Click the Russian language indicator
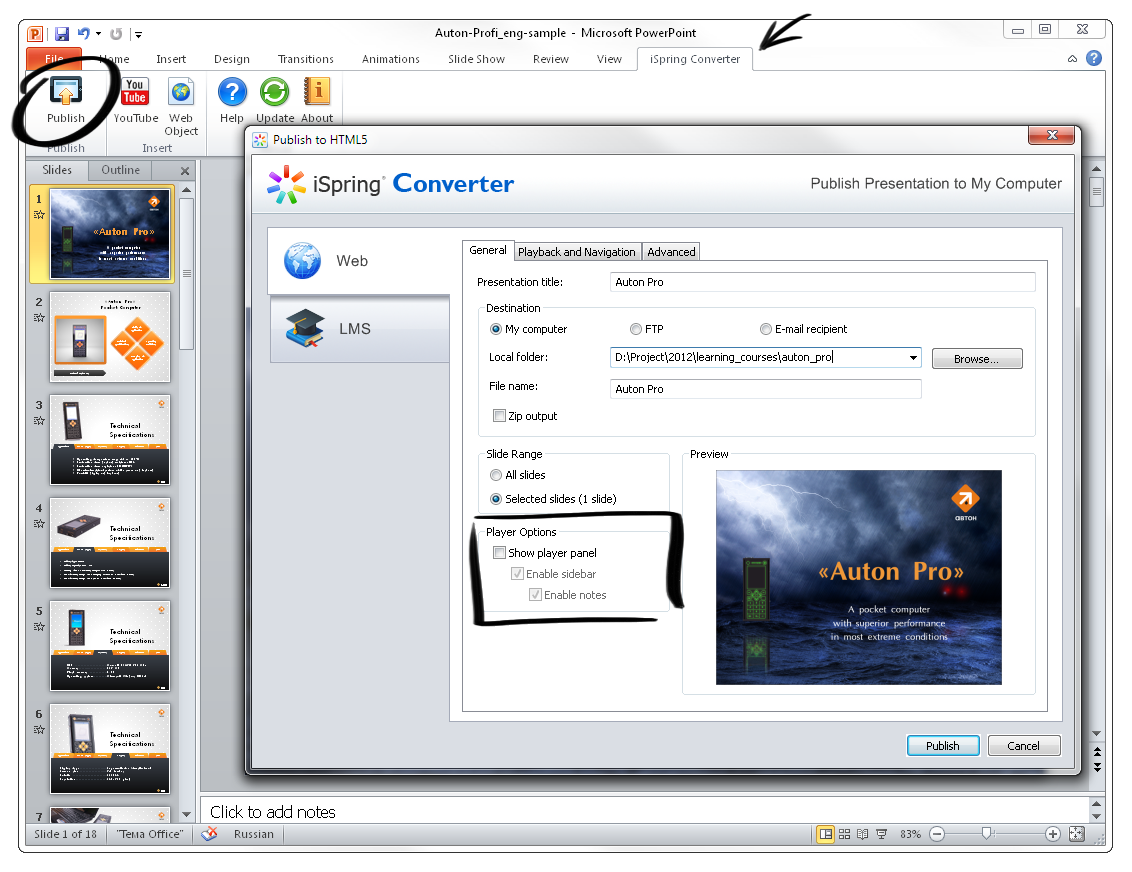Viewport: 1132px width, 872px height. (254, 834)
